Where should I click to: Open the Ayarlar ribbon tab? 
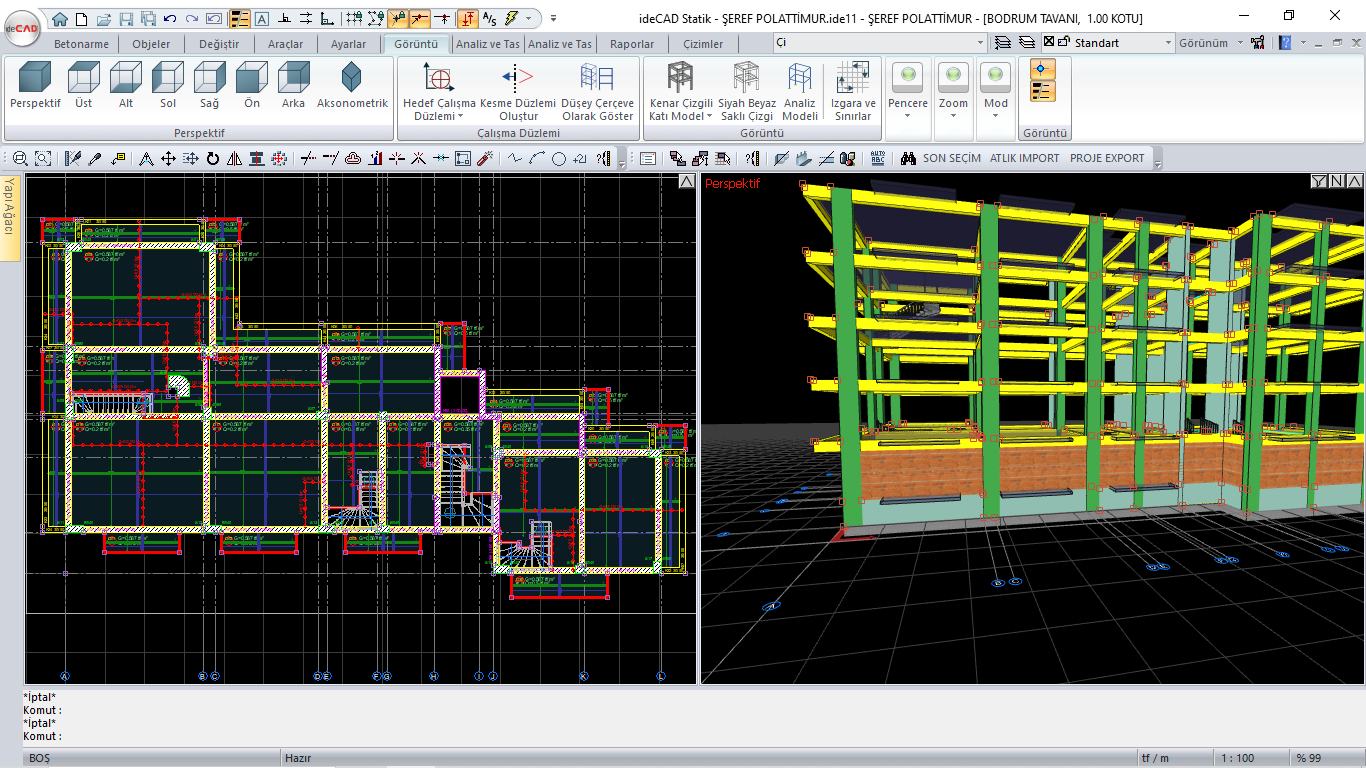pos(348,44)
